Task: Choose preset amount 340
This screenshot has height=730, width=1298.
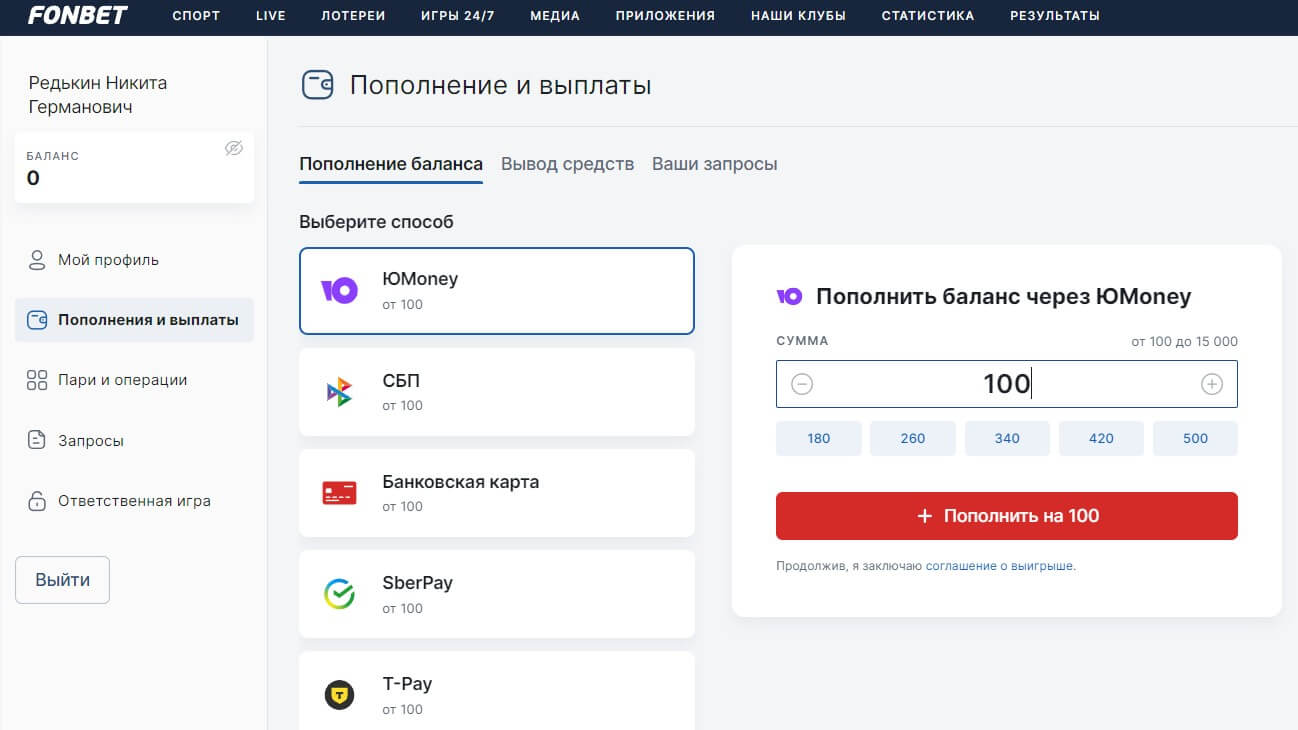Action: [1007, 438]
